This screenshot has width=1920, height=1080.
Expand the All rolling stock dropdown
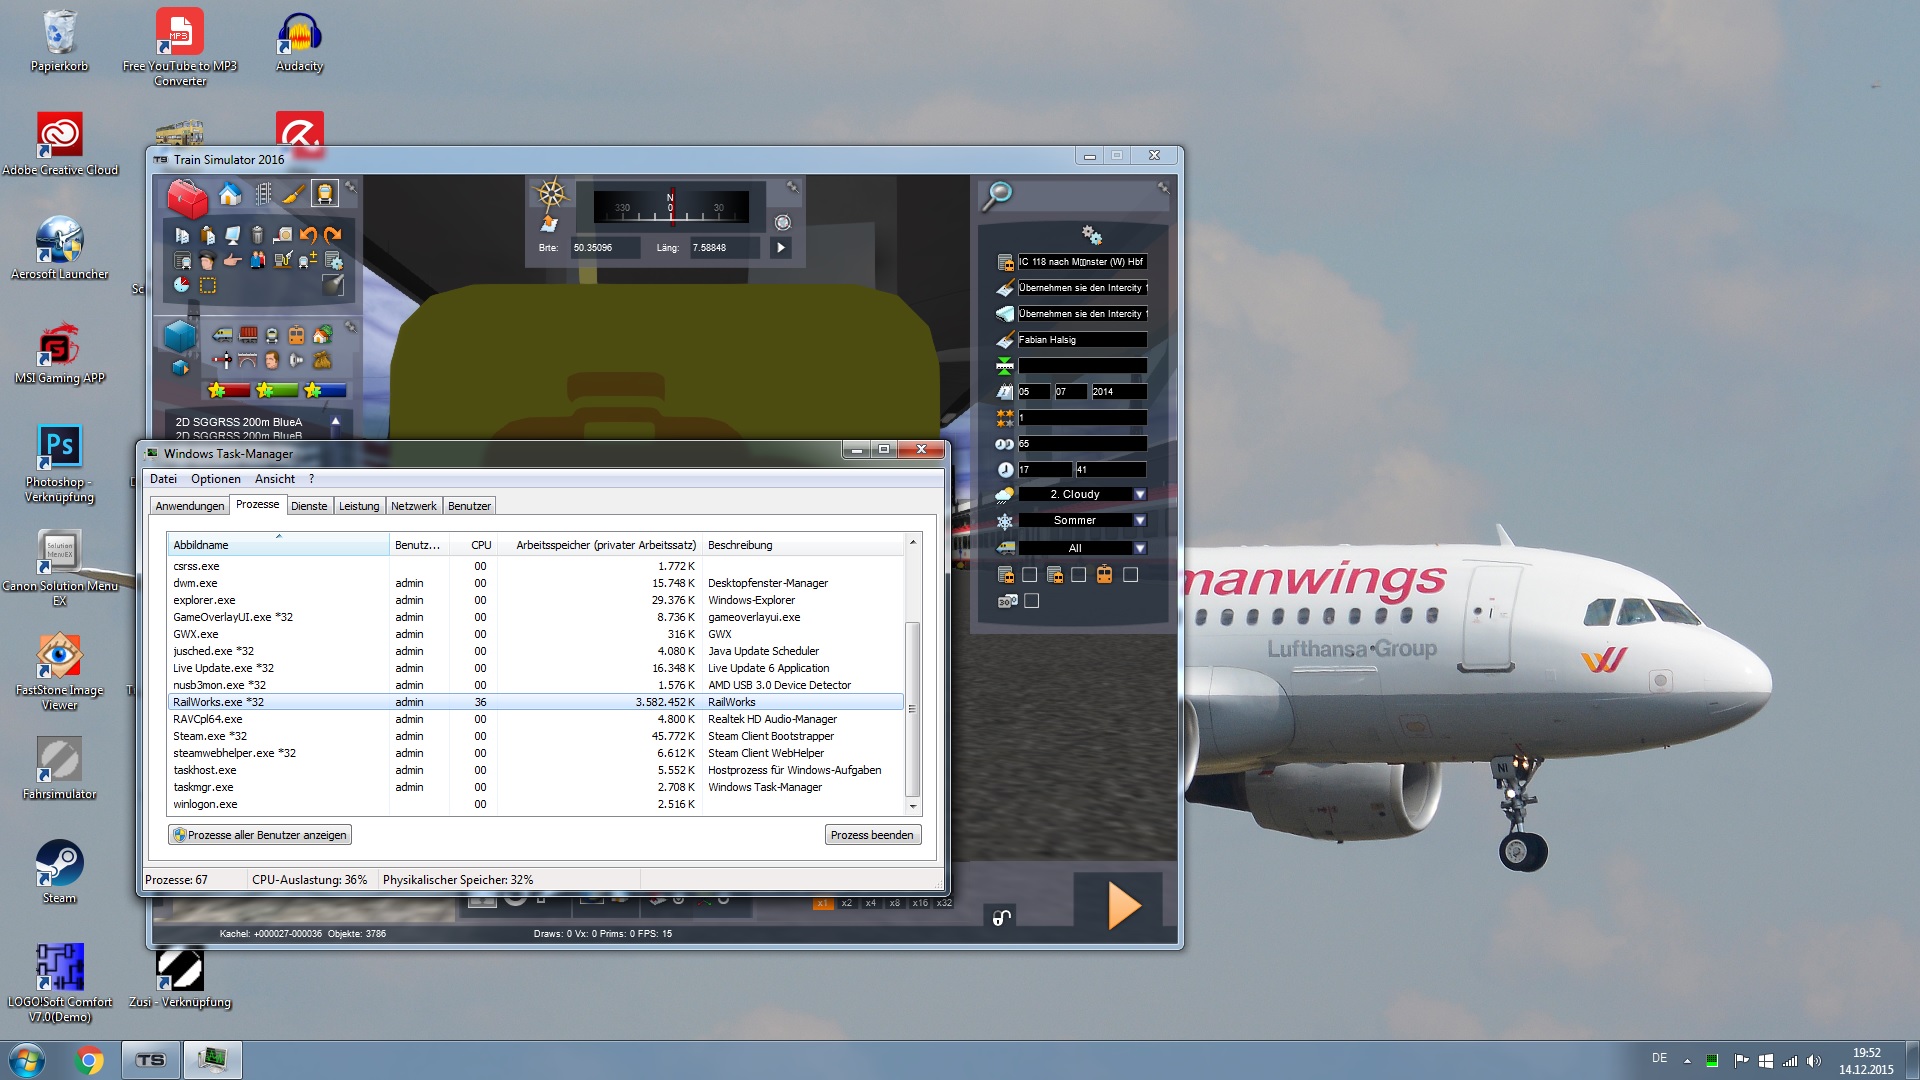coord(1139,548)
